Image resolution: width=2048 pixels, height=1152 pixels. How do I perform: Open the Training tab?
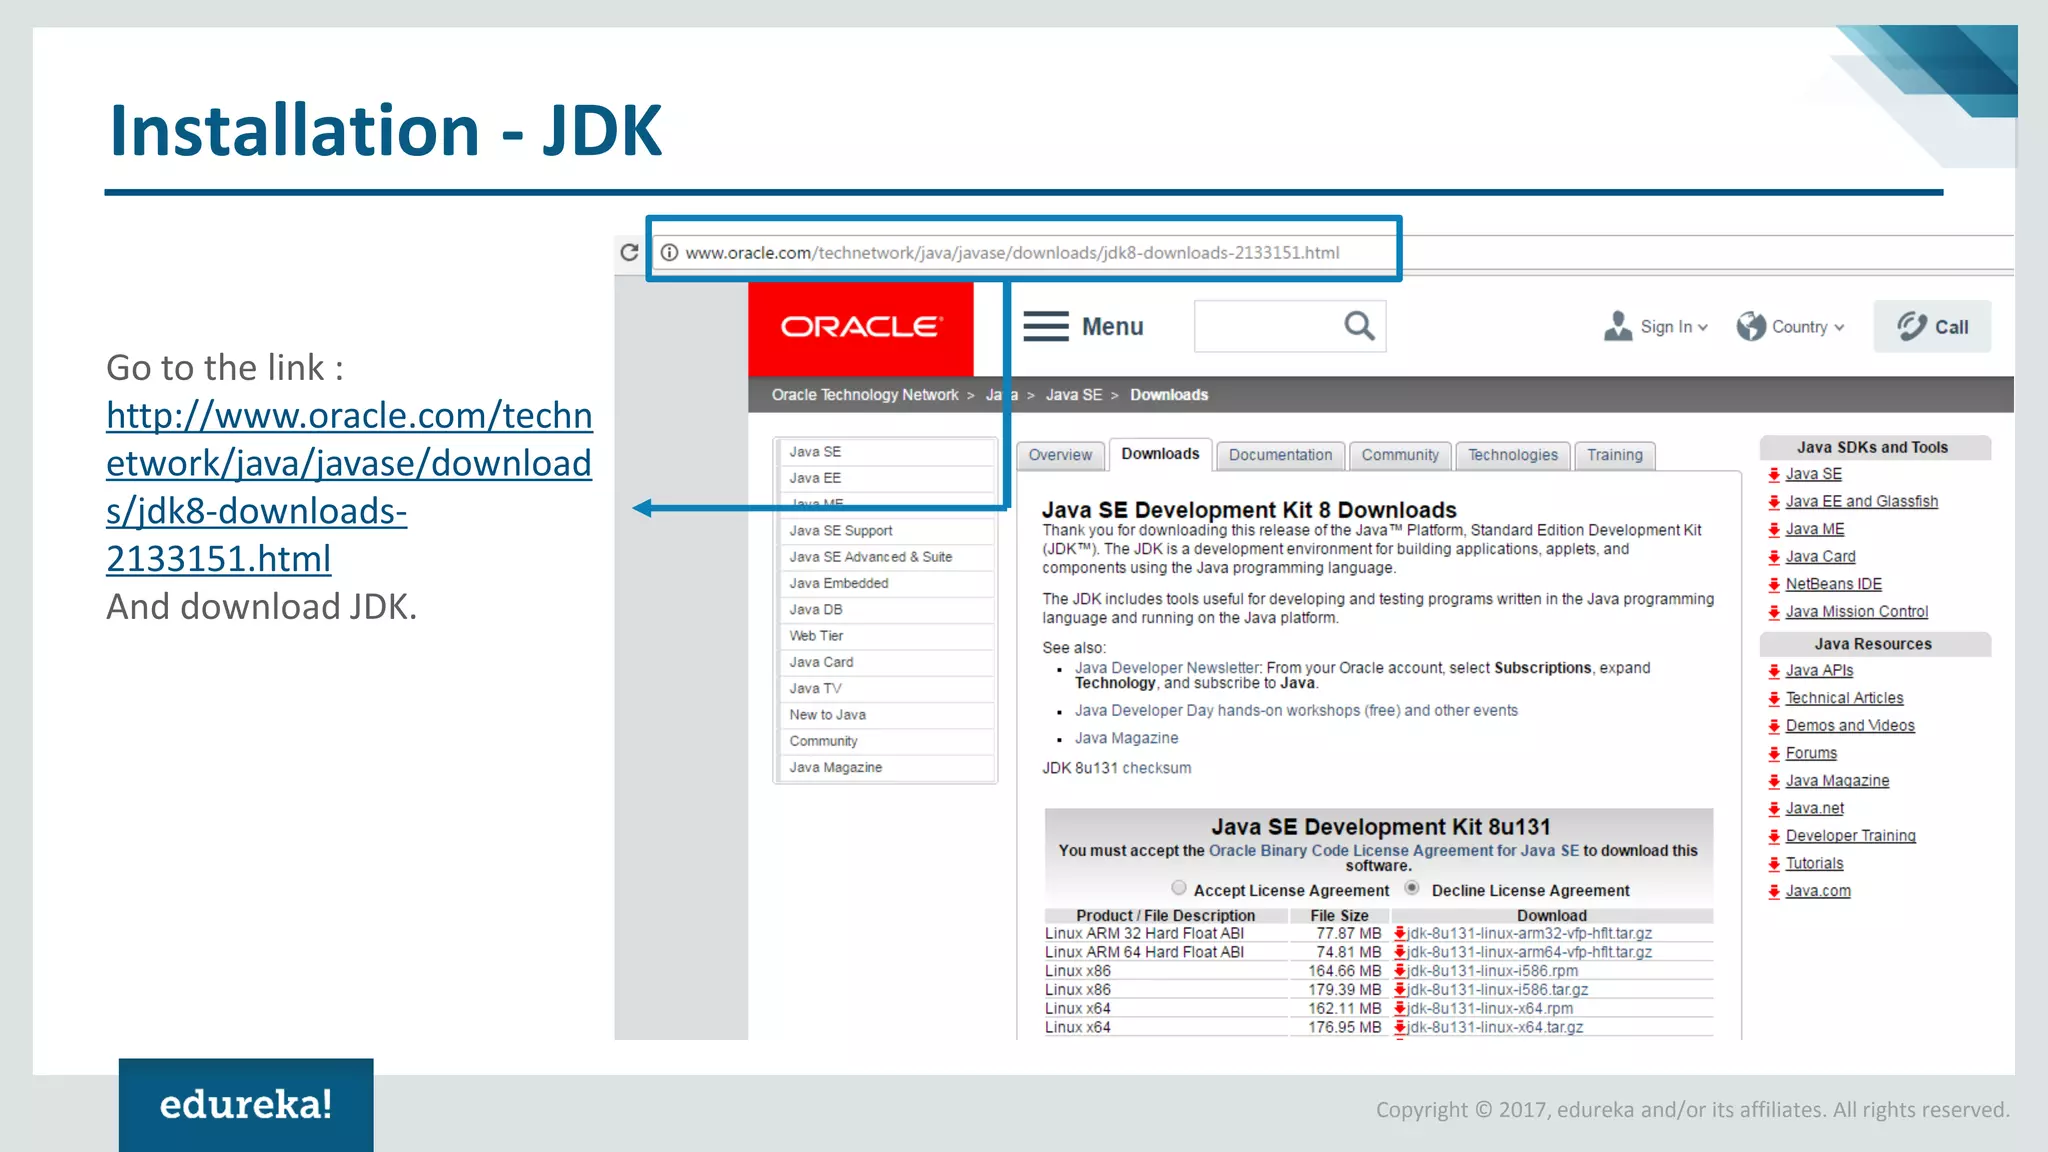point(1615,455)
